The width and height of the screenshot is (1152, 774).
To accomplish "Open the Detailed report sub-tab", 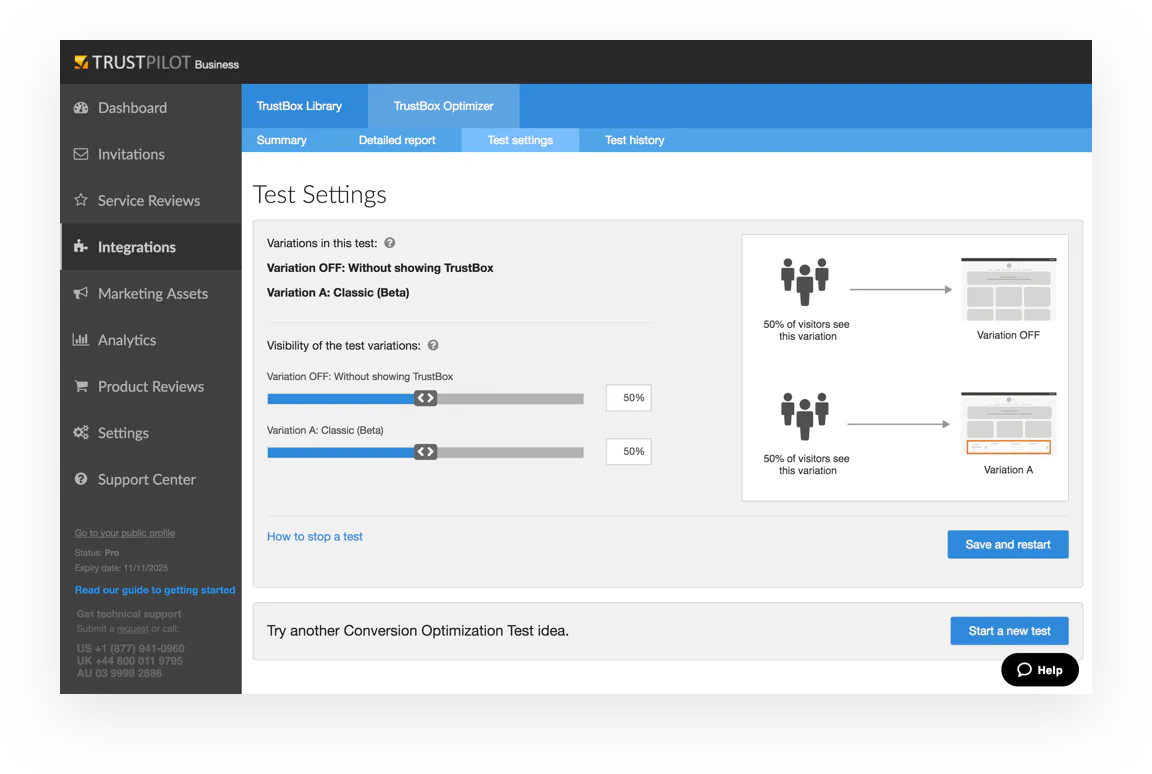I will tap(397, 140).
